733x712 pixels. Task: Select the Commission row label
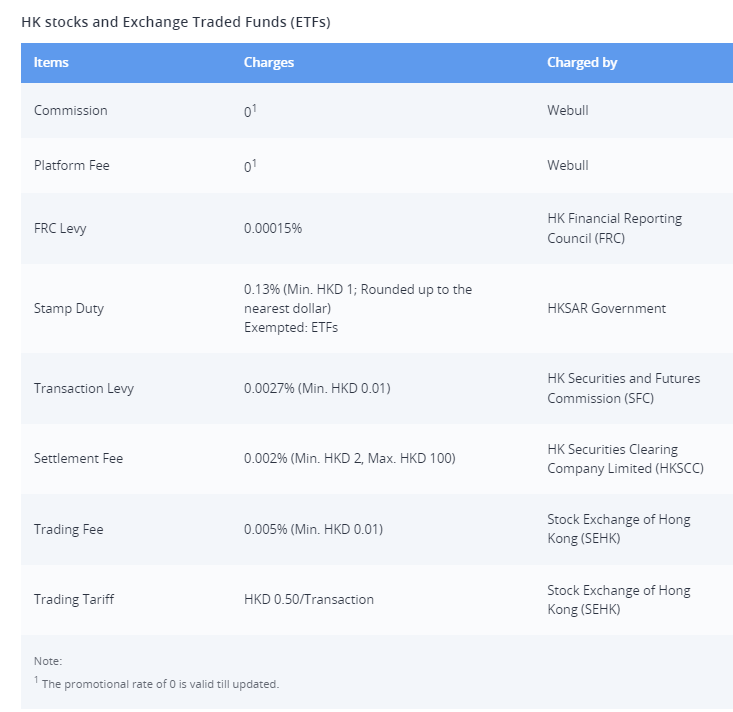point(71,110)
